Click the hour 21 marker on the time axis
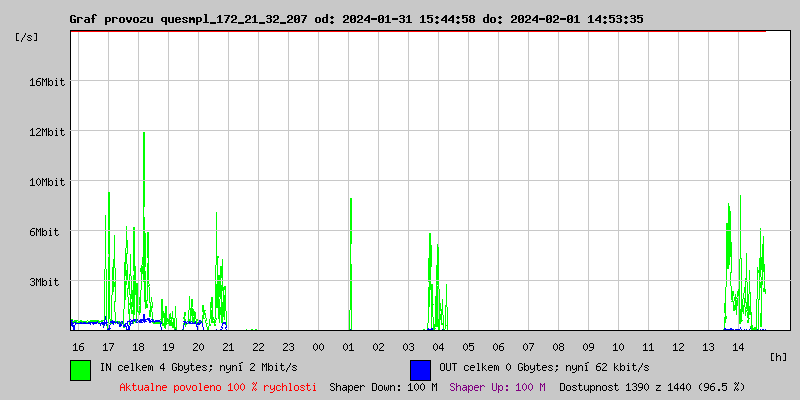The image size is (800, 400). (228, 346)
